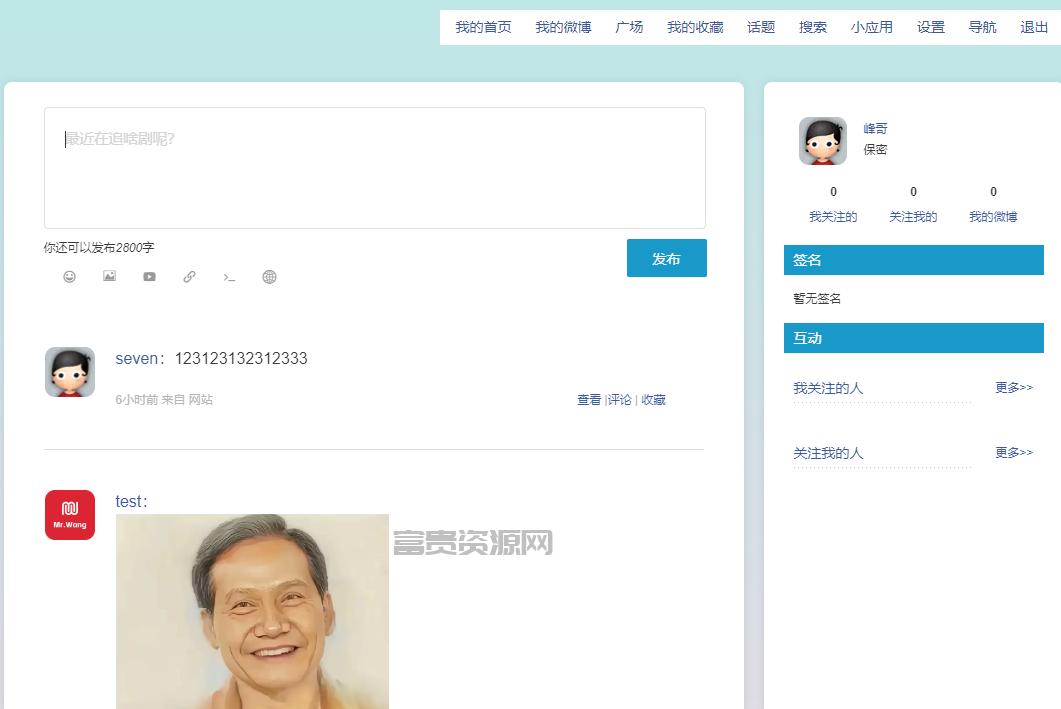Click the 我关注的人 heading
The image size is (1061, 709).
[828, 388]
